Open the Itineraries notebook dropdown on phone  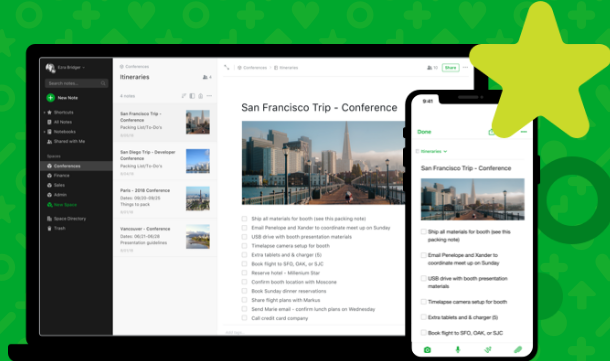(x=434, y=151)
